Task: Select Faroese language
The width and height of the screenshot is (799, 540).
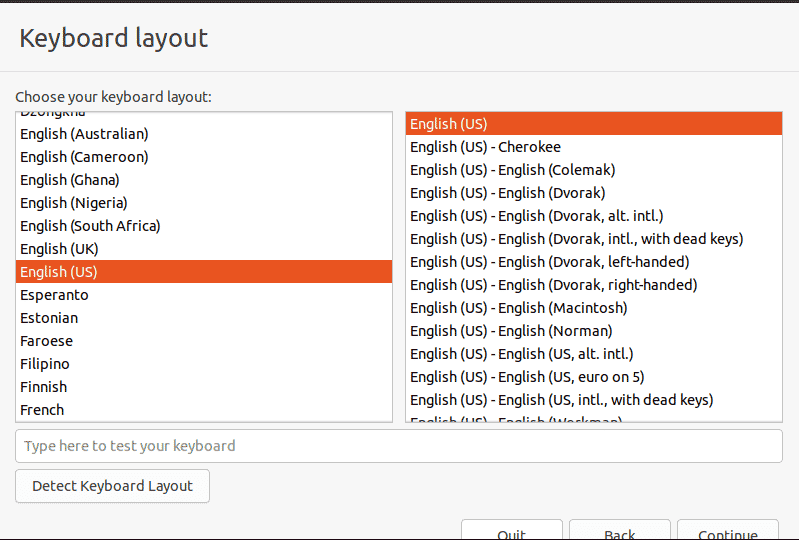Action: [x=204, y=341]
